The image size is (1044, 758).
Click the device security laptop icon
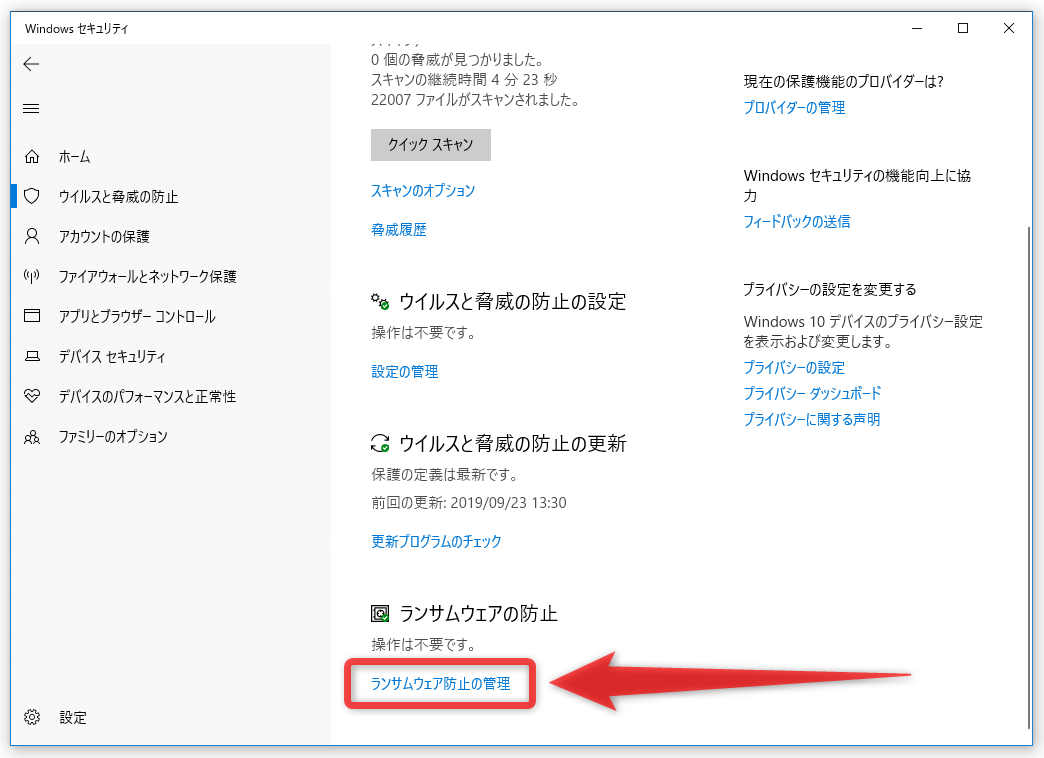tap(32, 356)
